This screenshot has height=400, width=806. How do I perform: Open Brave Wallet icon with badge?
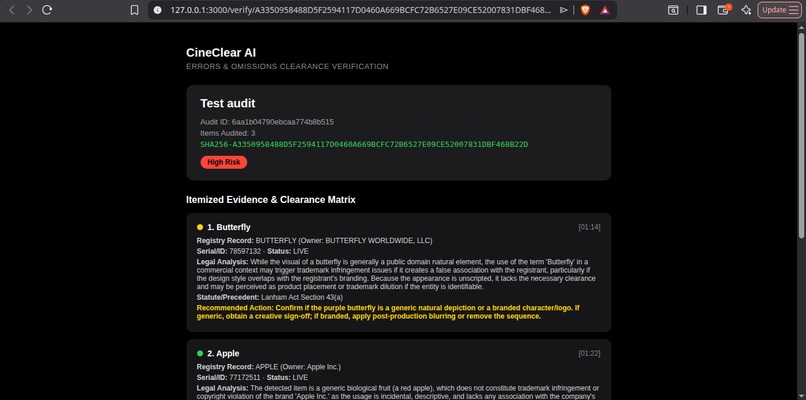pyautogui.click(x=724, y=10)
